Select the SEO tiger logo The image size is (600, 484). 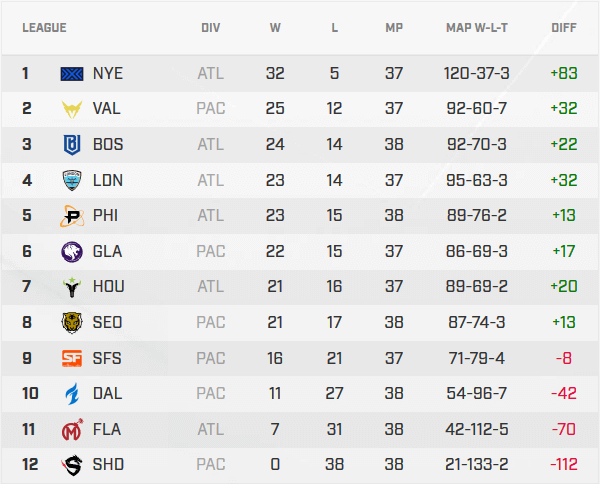73,323
